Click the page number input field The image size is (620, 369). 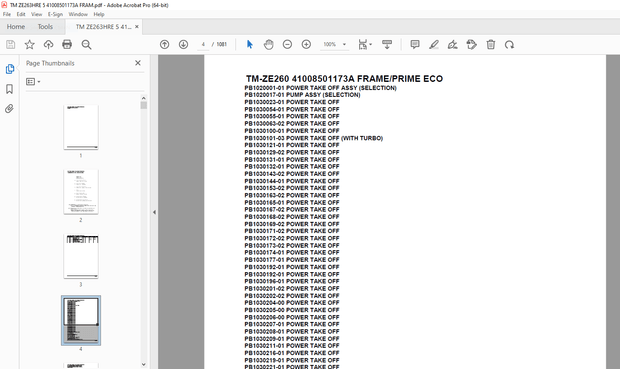[x=203, y=44]
